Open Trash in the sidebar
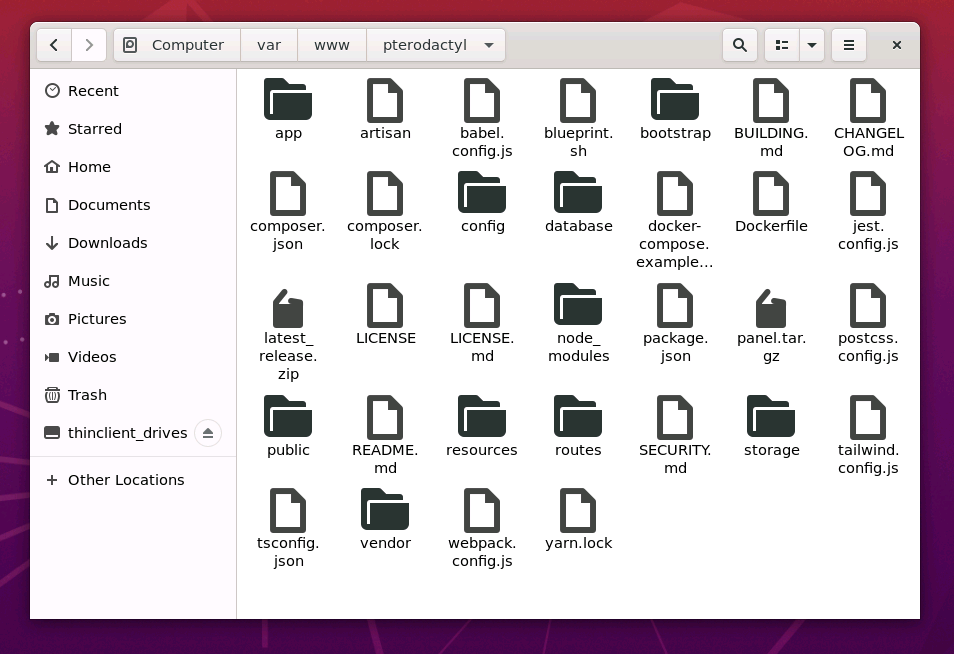The width and height of the screenshot is (954, 654). coord(133,395)
